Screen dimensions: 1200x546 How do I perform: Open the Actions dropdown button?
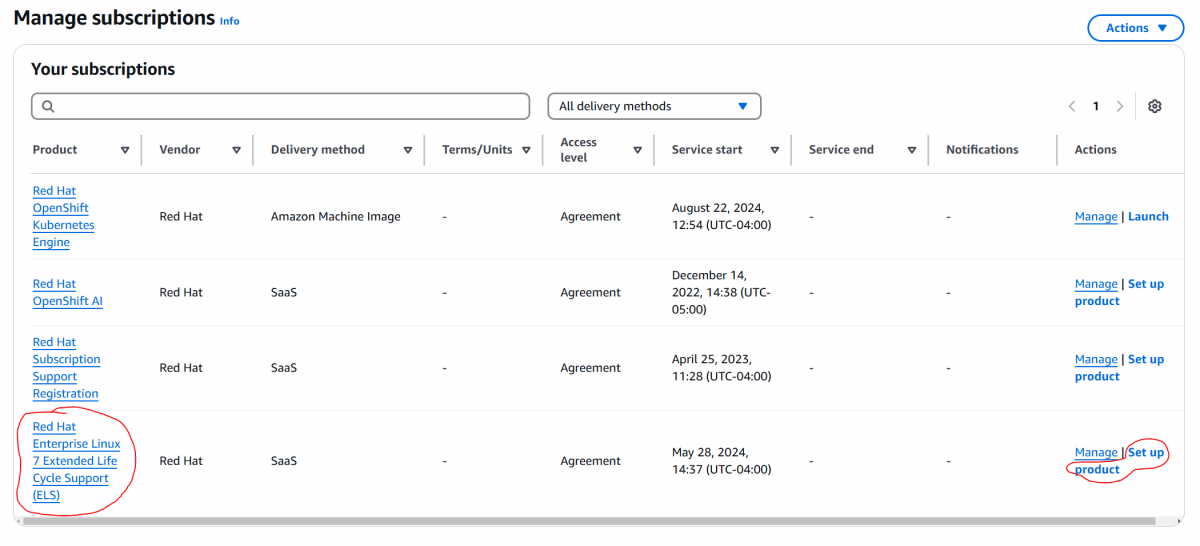point(1135,28)
